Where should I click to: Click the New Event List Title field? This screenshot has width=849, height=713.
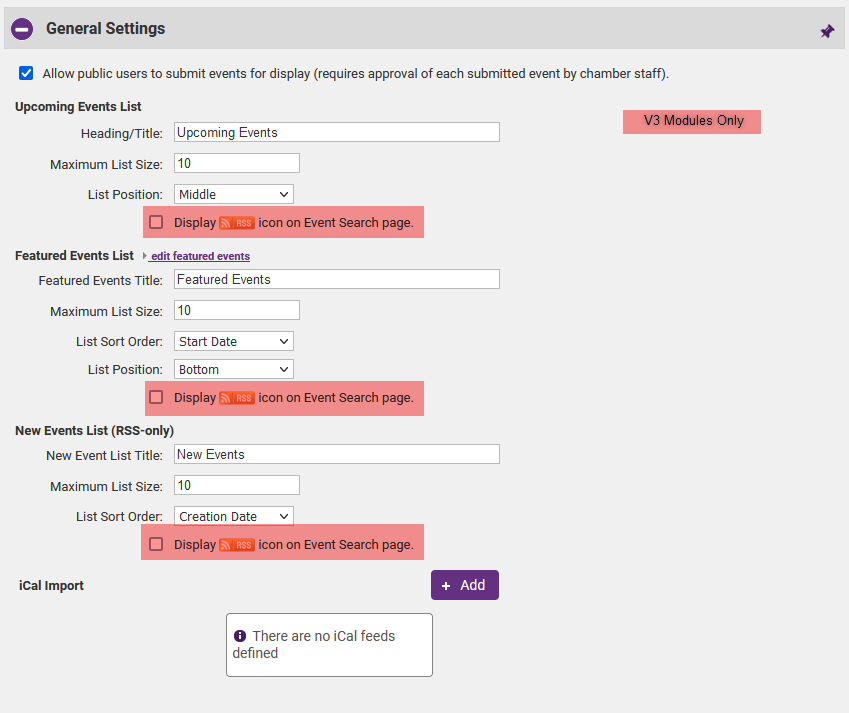point(336,454)
